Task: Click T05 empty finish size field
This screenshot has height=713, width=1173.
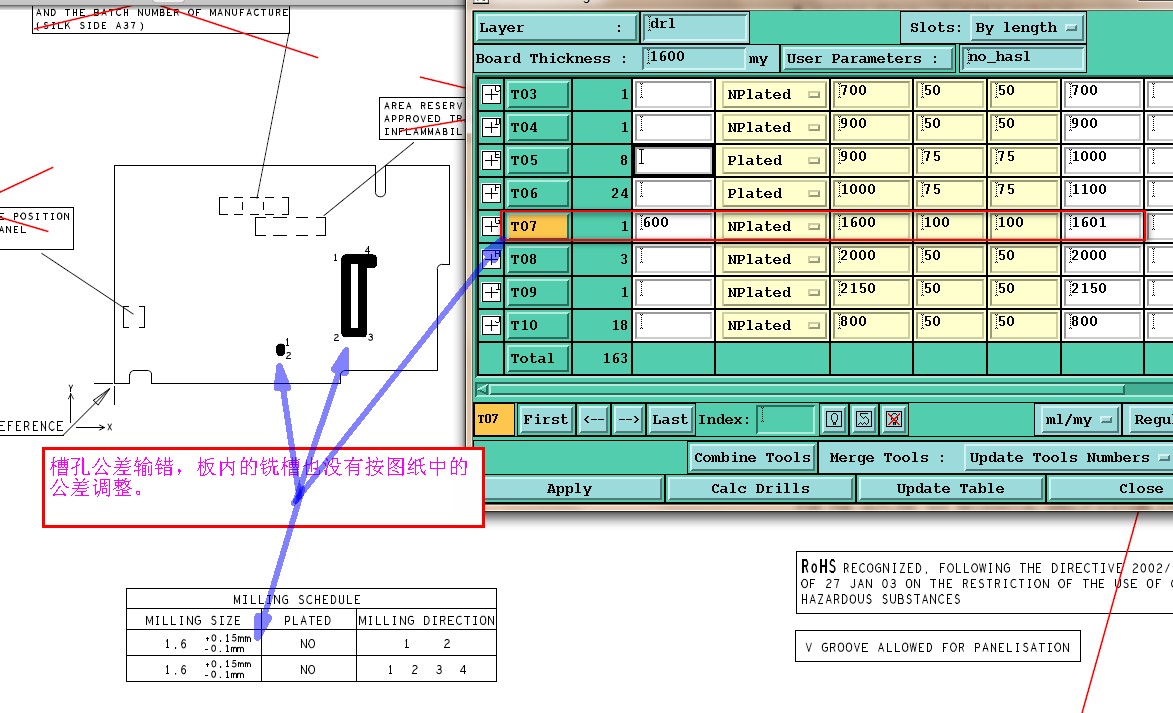Action: [673, 160]
